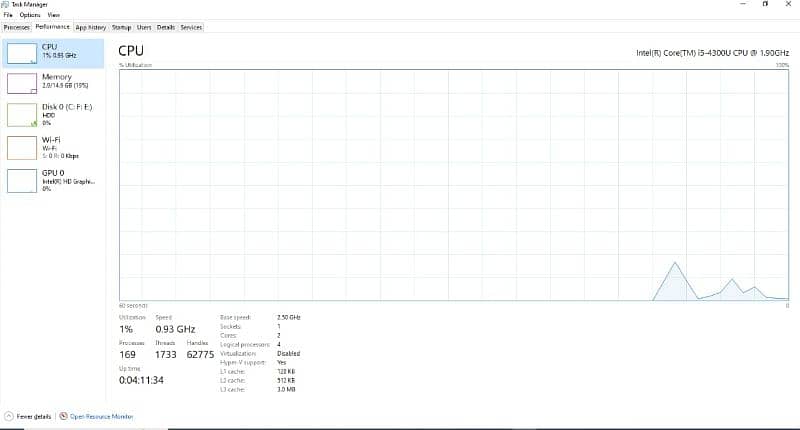Select the CPU graph thumbnail in sidebar

22,53
